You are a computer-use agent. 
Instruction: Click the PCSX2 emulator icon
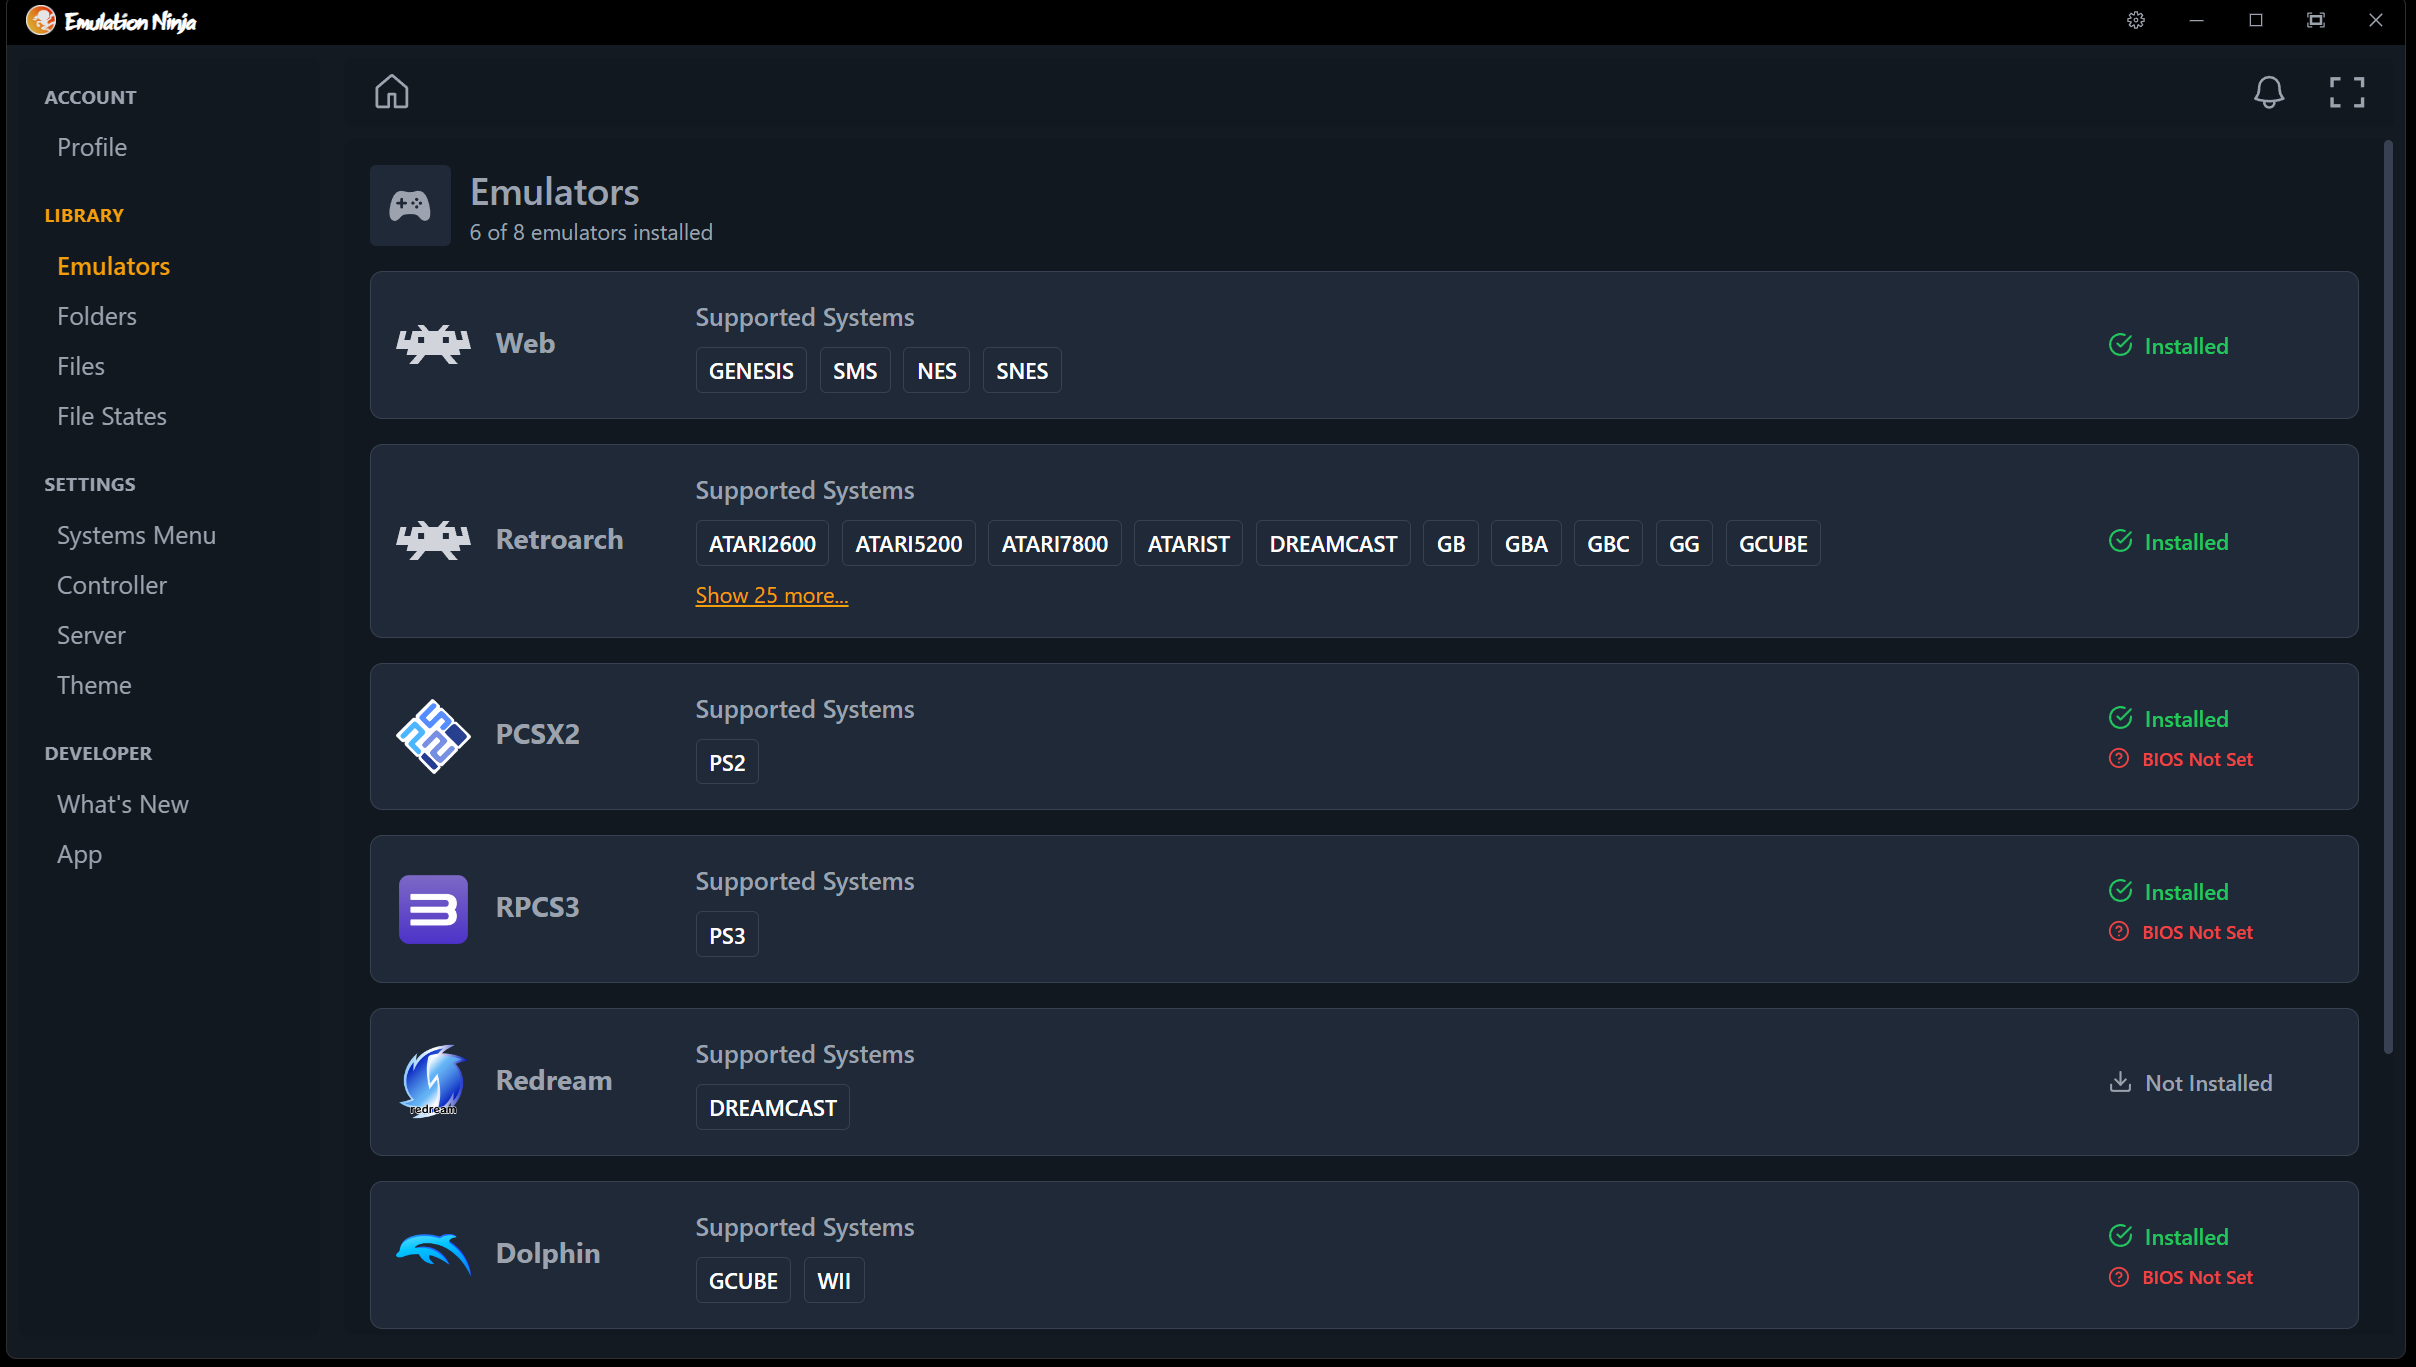432,736
